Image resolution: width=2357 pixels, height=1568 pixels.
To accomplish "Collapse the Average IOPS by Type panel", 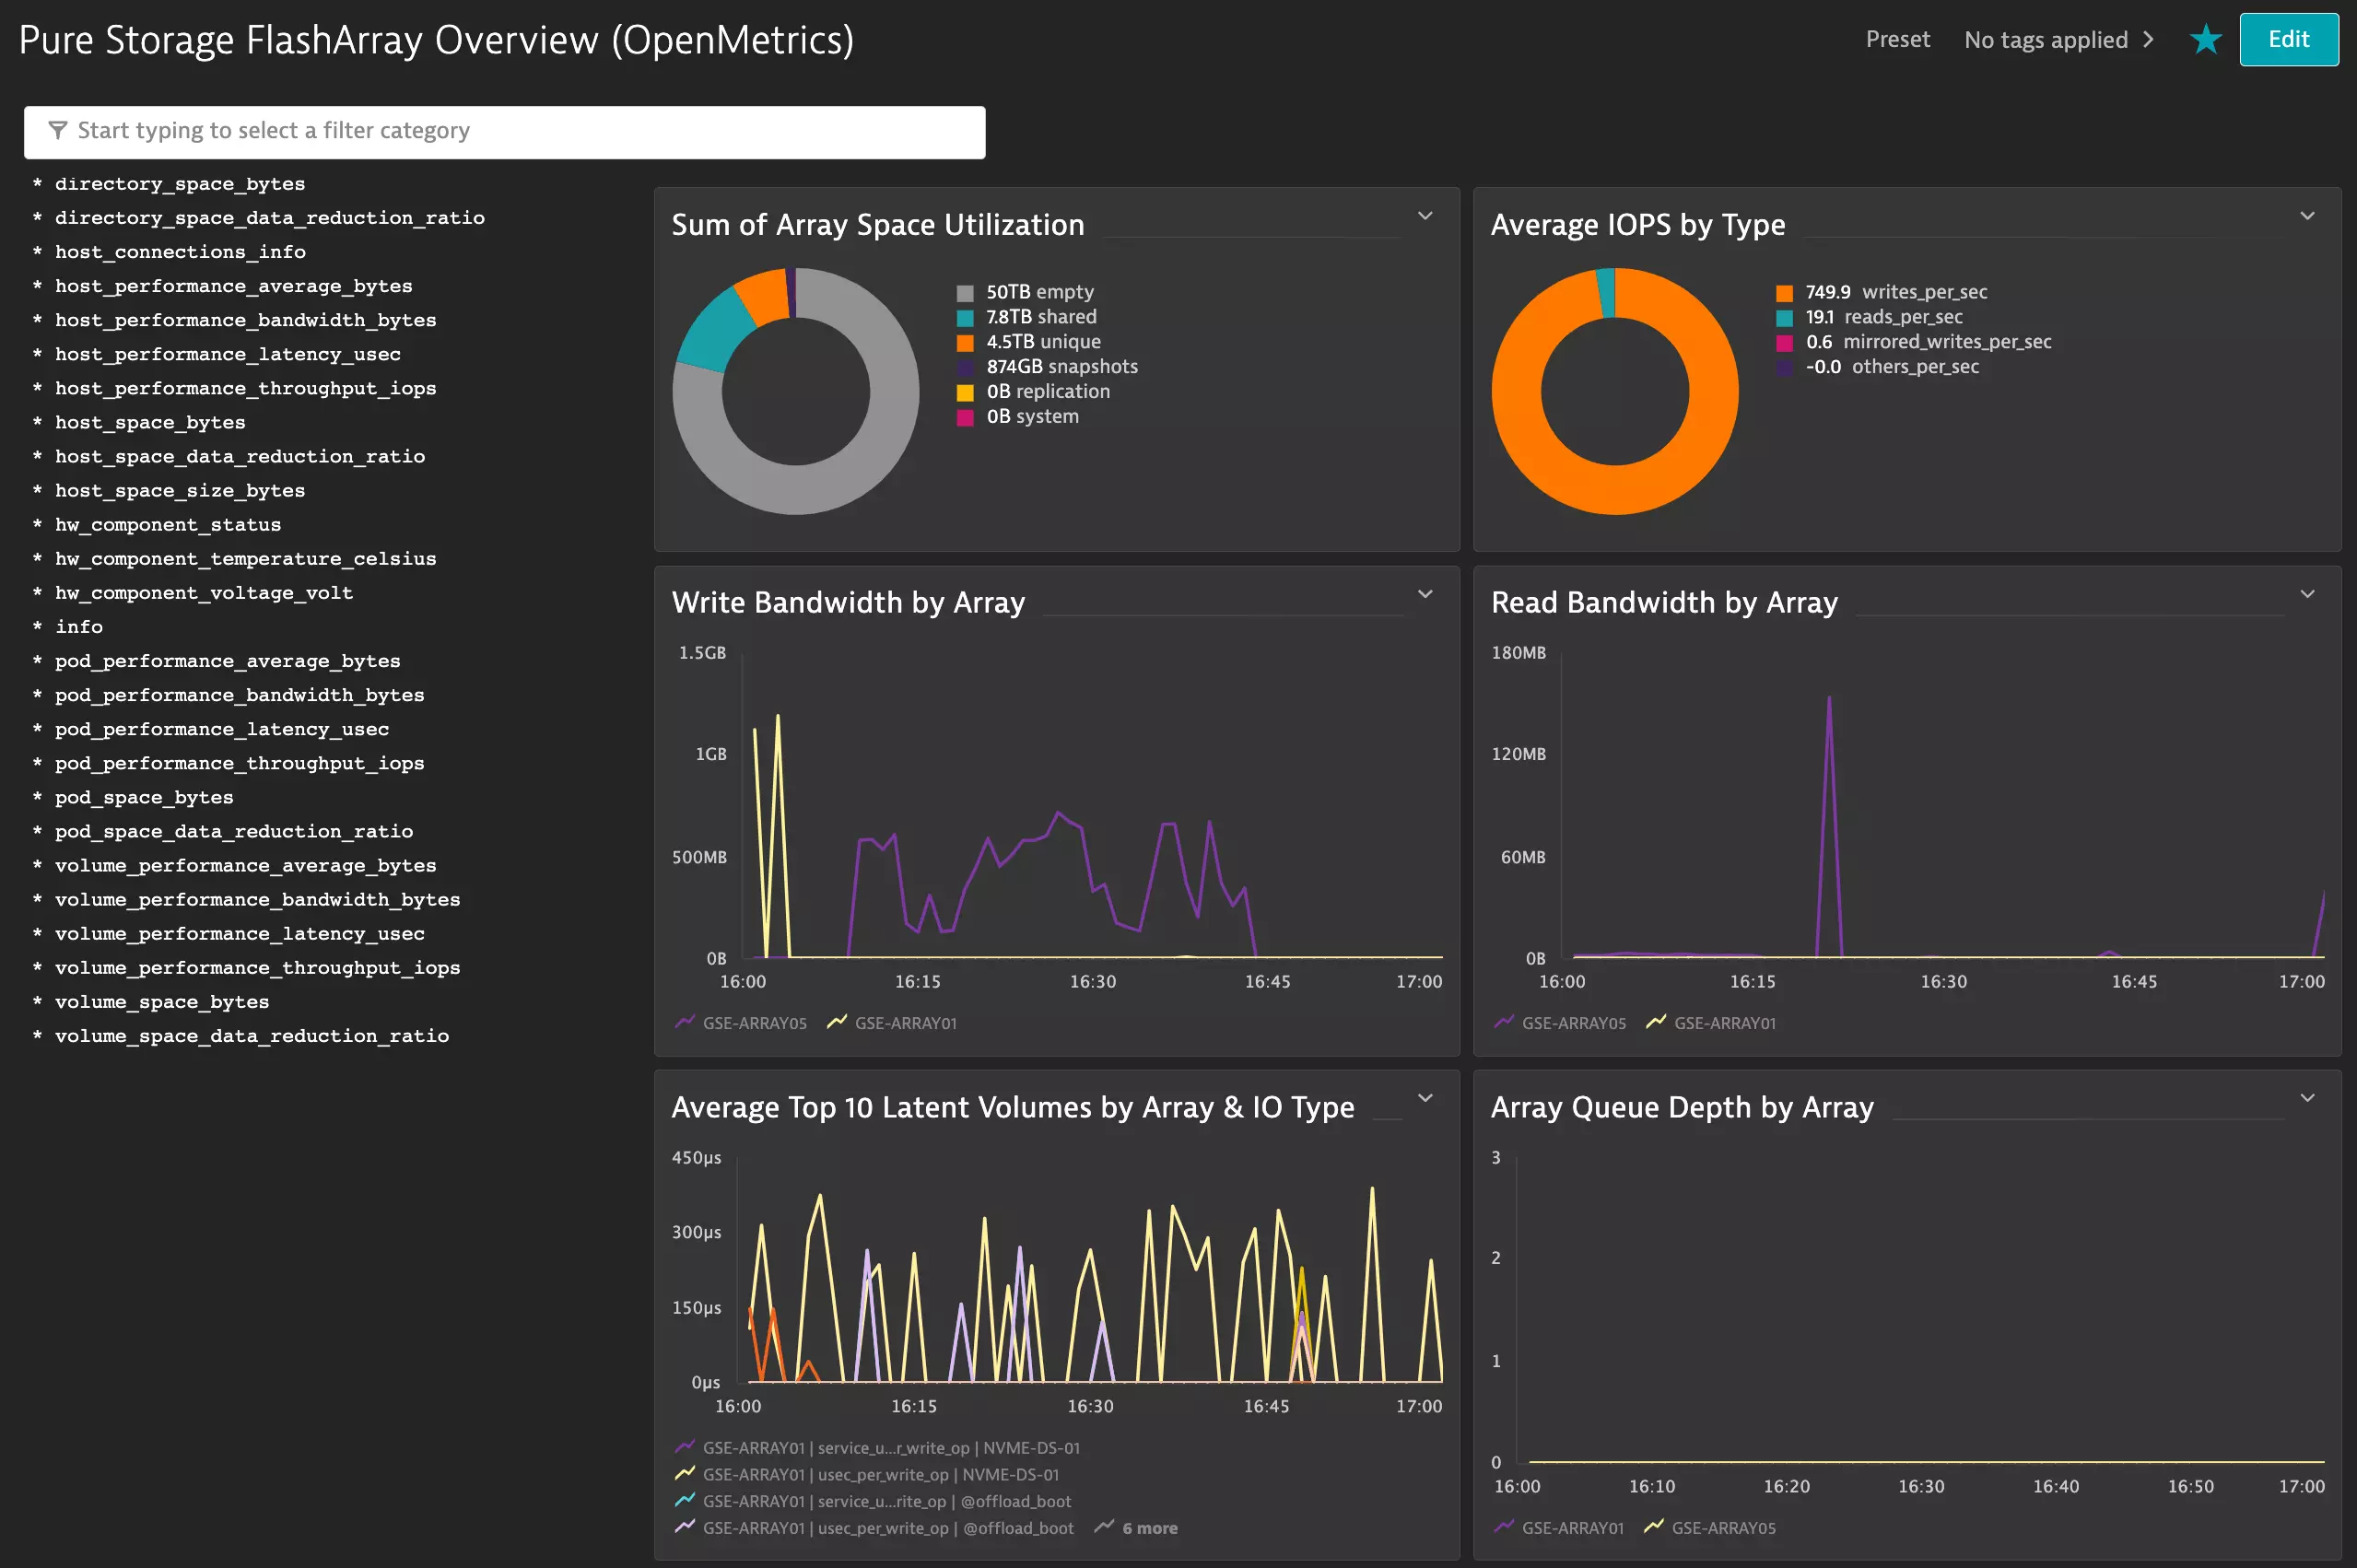I will pos(2307,215).
